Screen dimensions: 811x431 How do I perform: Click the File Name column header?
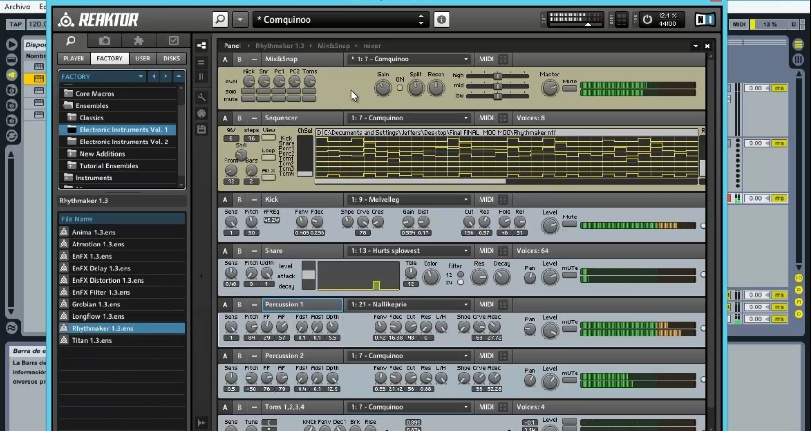click(122, 219)
